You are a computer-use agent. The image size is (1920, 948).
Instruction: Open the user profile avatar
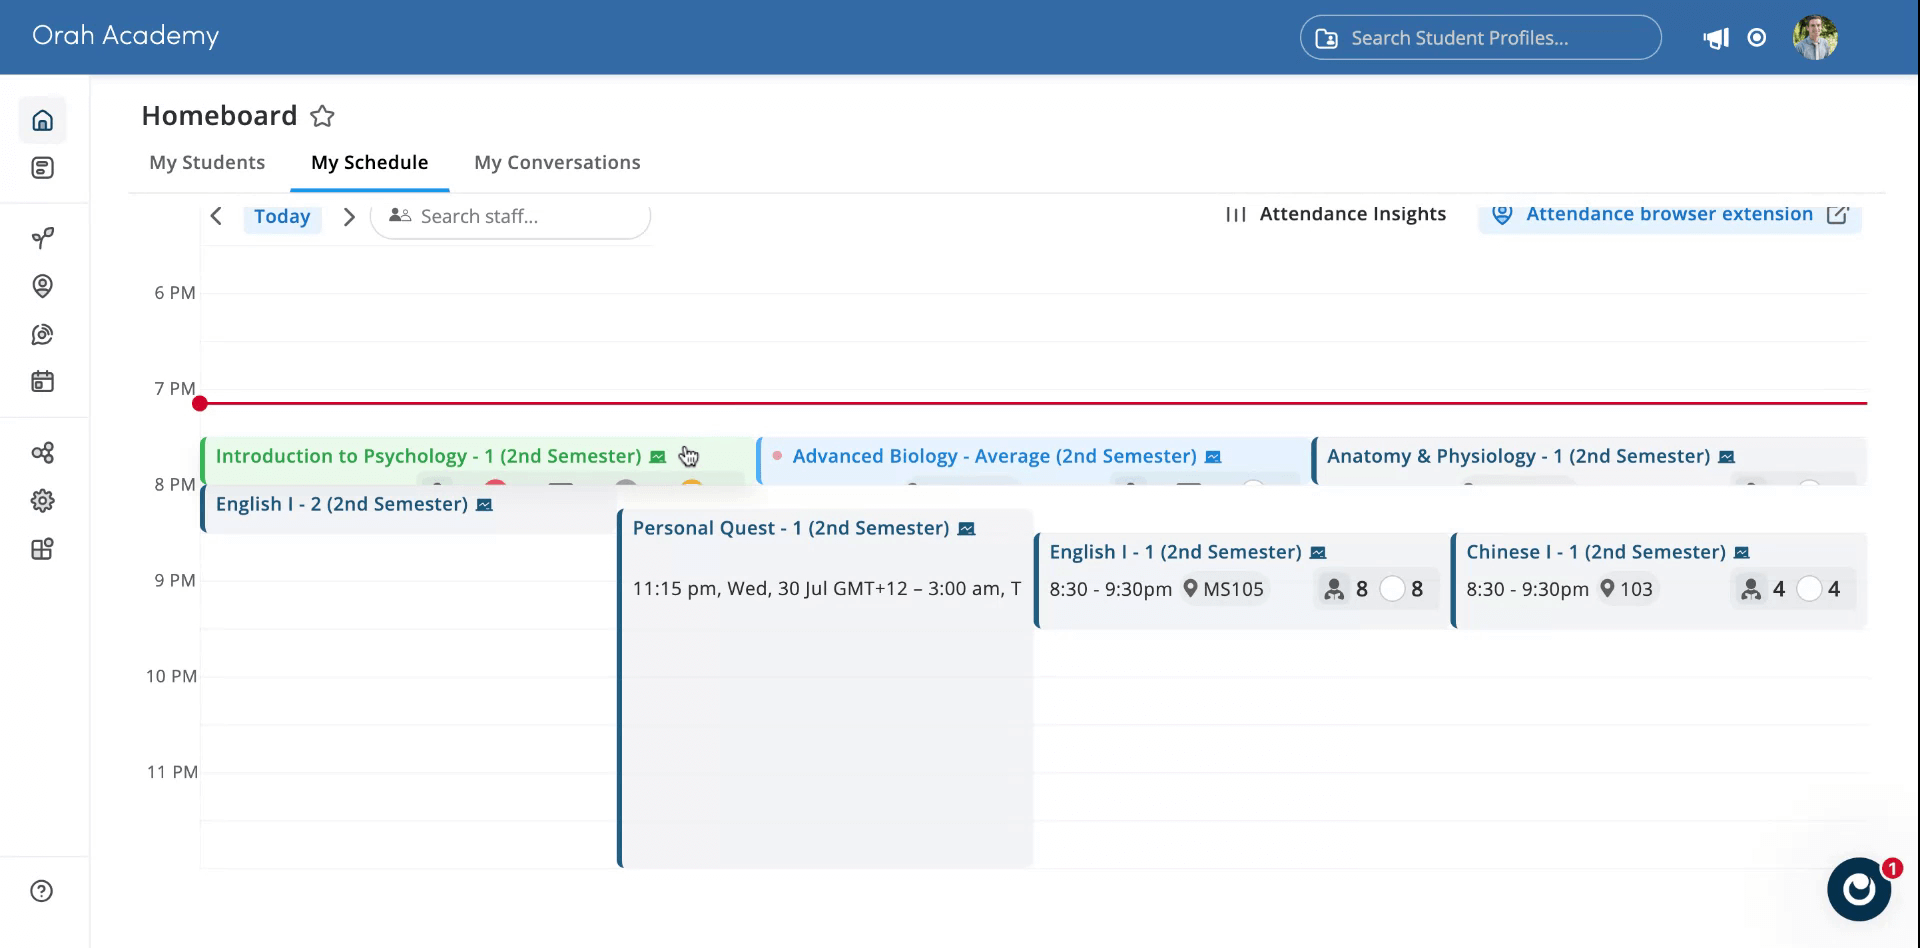pyautogui.click(x=1815, y=38)
